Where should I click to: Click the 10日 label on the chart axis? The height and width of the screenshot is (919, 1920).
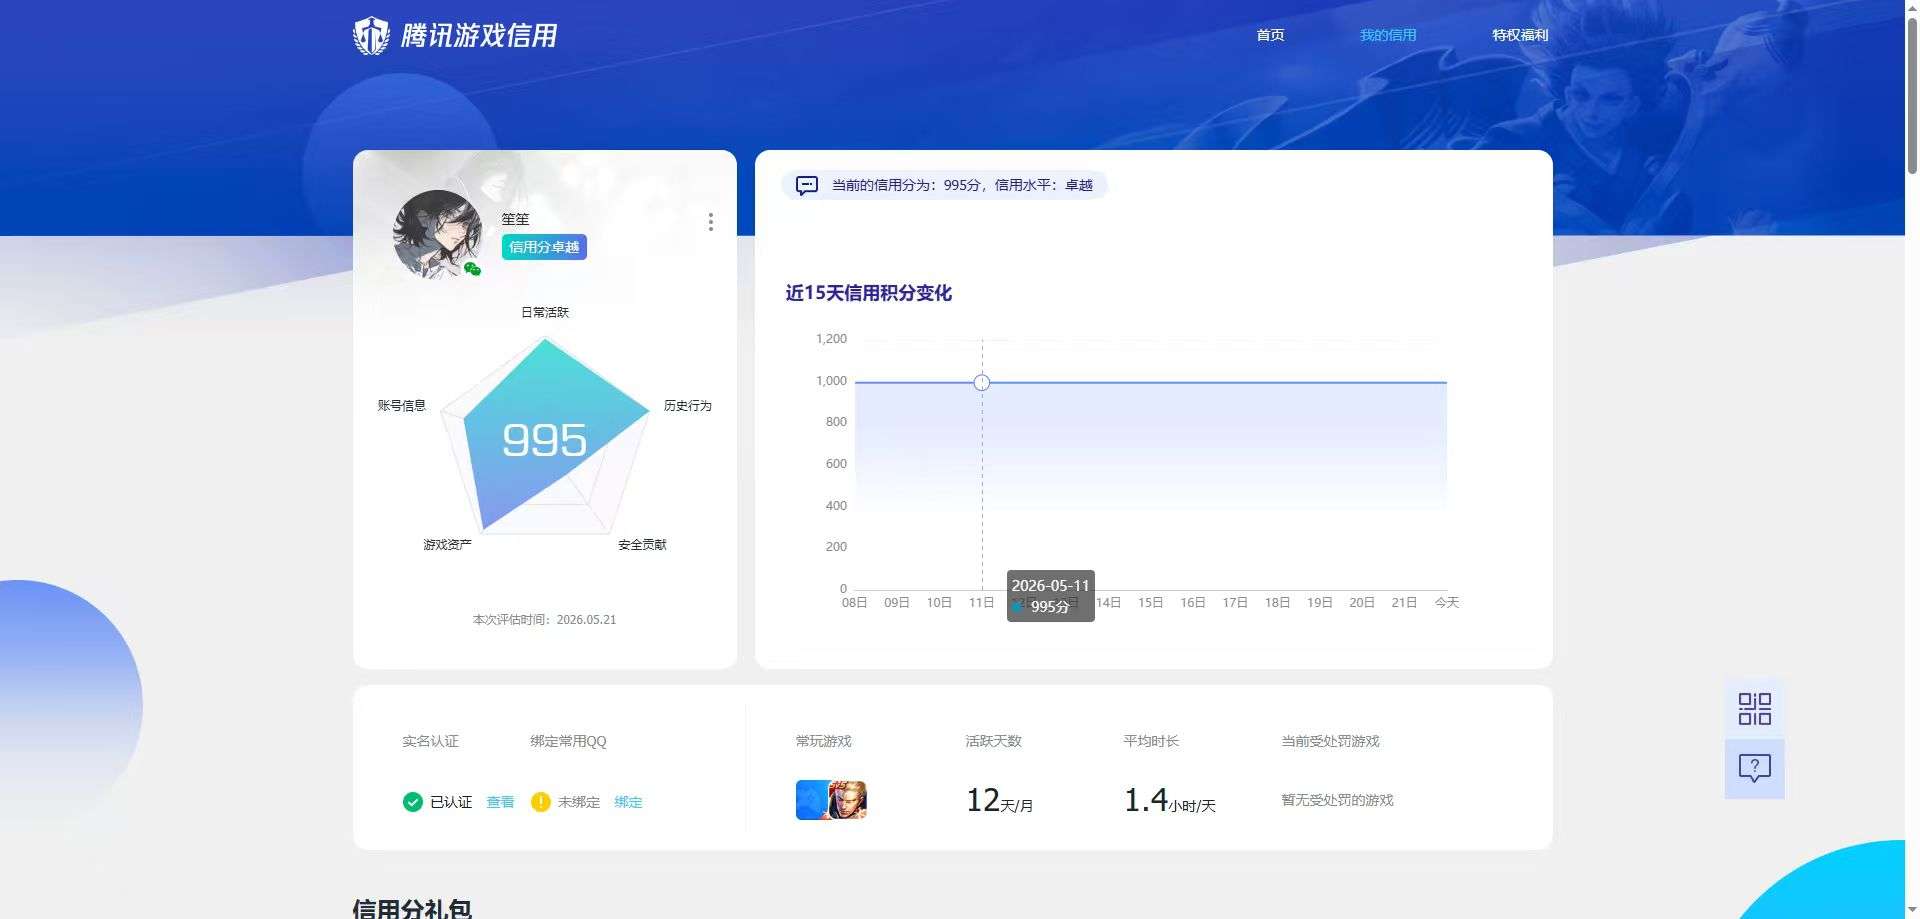(939, 602)
